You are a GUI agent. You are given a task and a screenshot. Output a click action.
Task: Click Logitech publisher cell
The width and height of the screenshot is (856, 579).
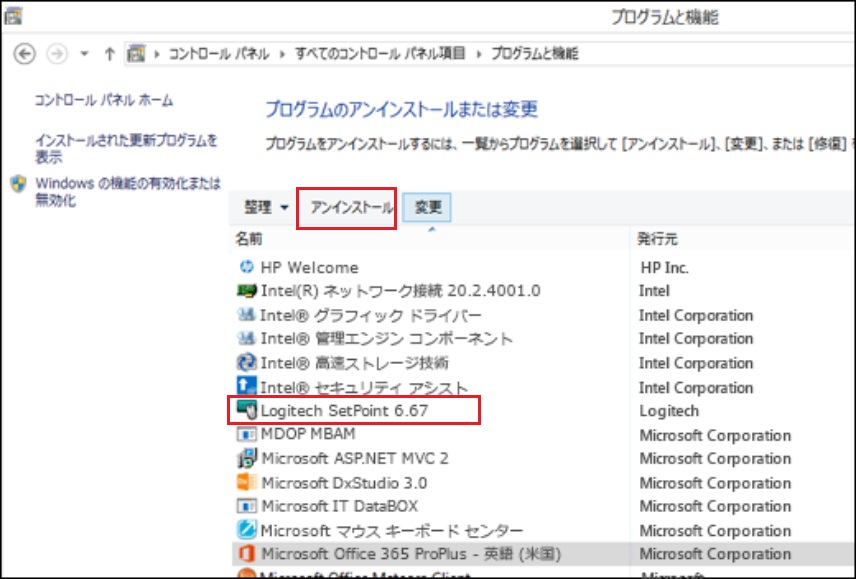click(669, 411)
